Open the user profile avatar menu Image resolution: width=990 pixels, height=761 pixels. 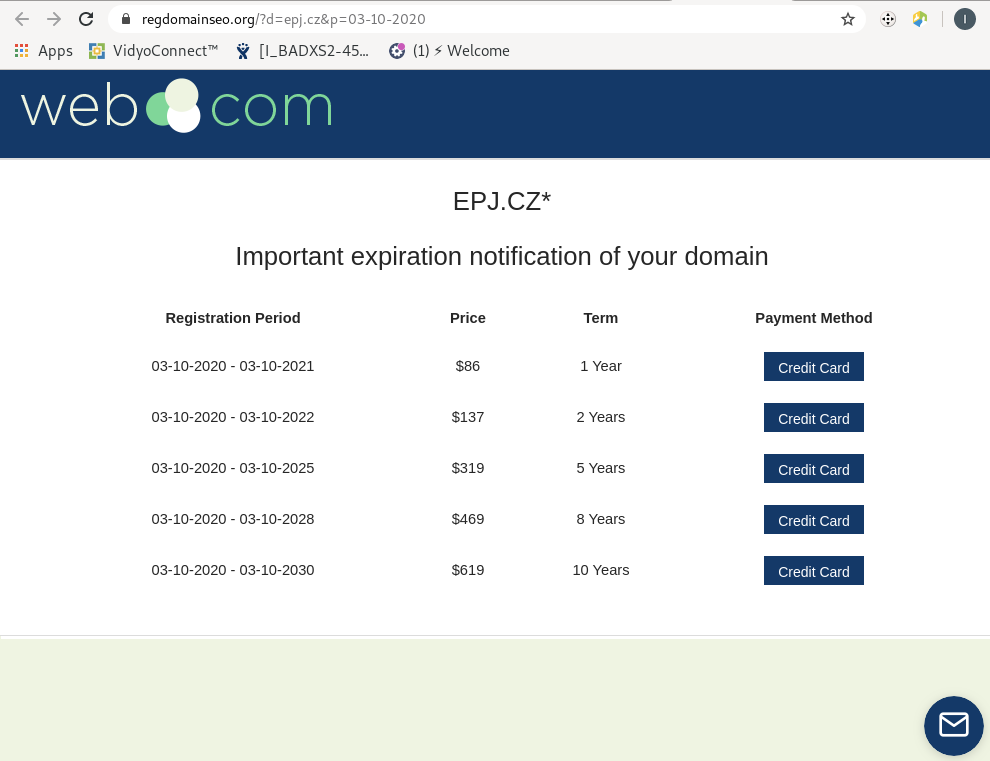pos(965,19)
